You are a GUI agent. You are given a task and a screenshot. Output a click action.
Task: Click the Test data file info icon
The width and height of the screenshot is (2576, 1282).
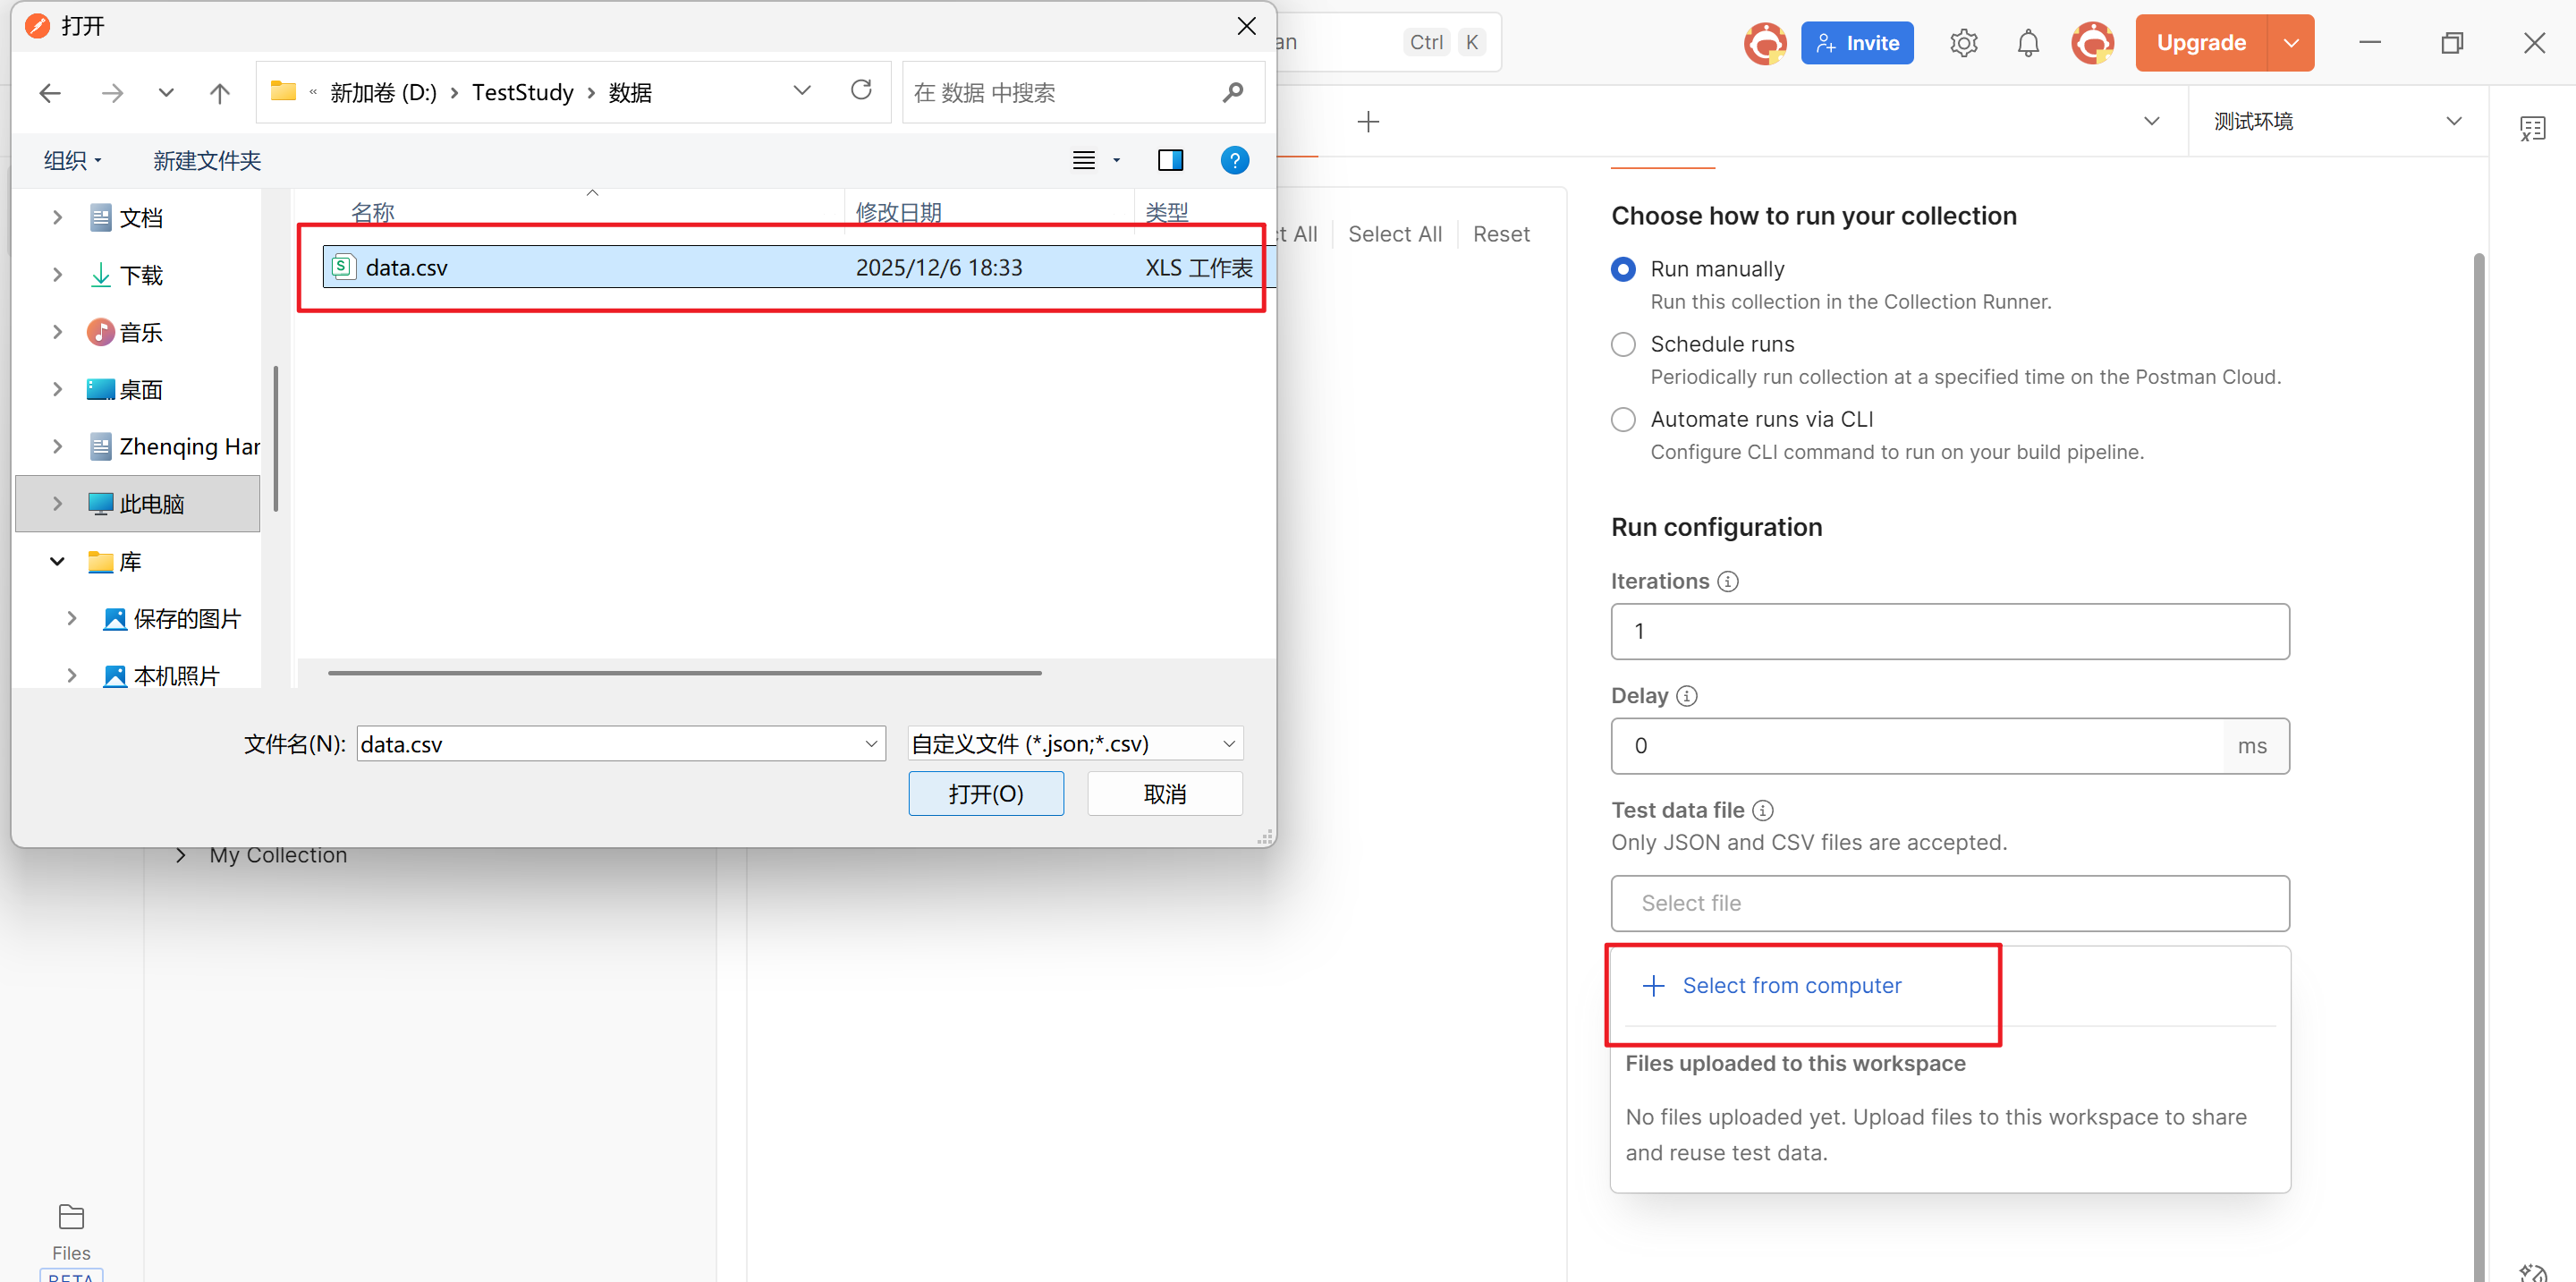point(1763,810)
